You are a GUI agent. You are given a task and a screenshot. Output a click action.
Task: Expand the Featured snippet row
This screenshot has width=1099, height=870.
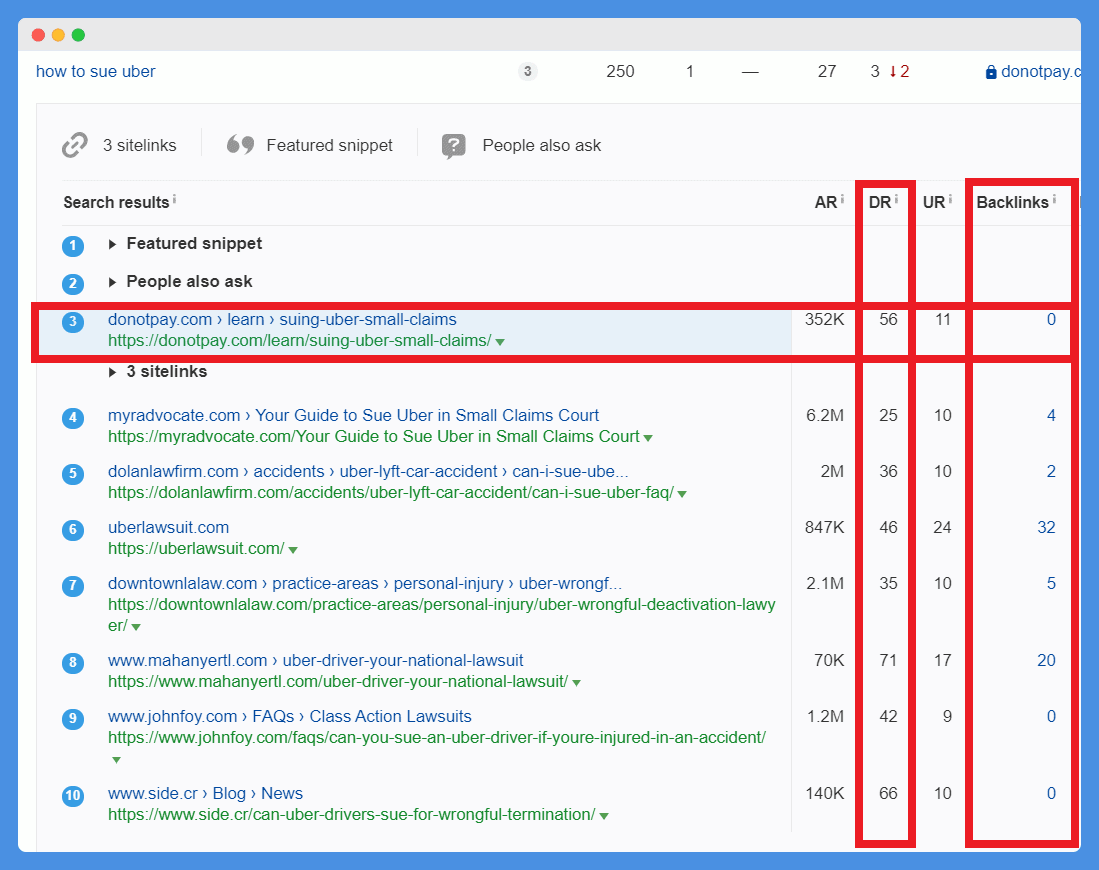point(112,244)
